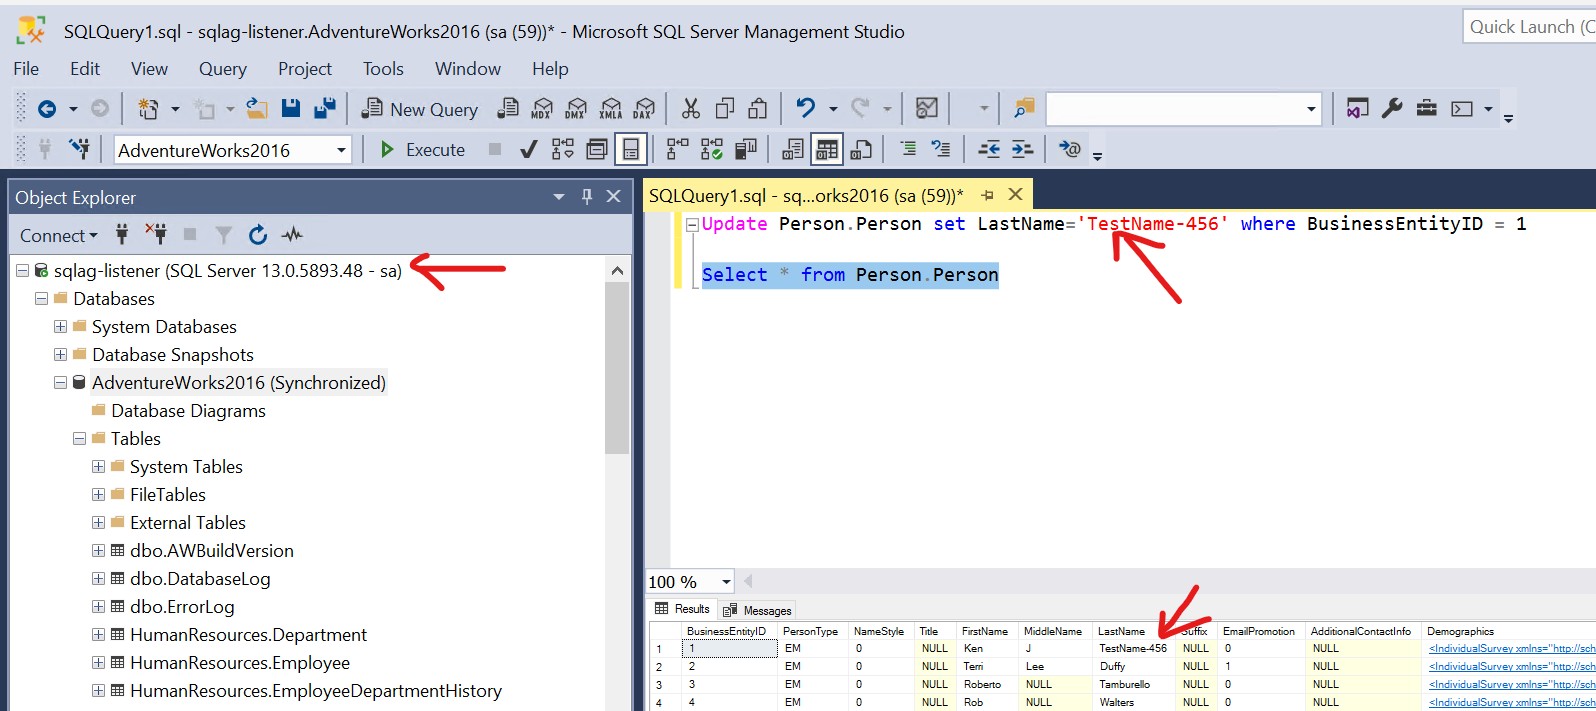This screenshot has width=1596, height=711.
Task: Toggle Include Live Query Statistics
Action: pos(712,150)
